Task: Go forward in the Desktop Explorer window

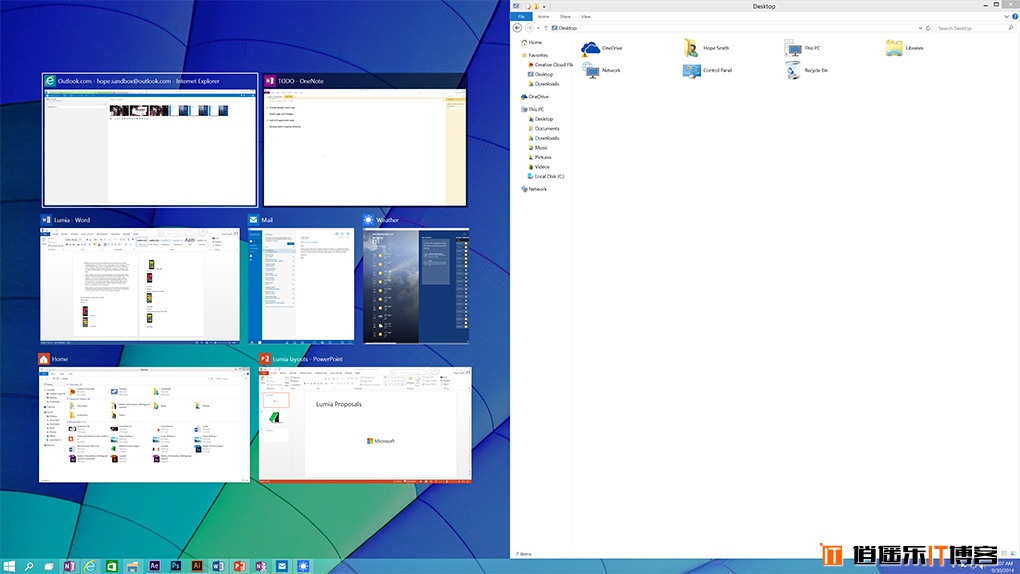Action: click(x=529, y=28)
